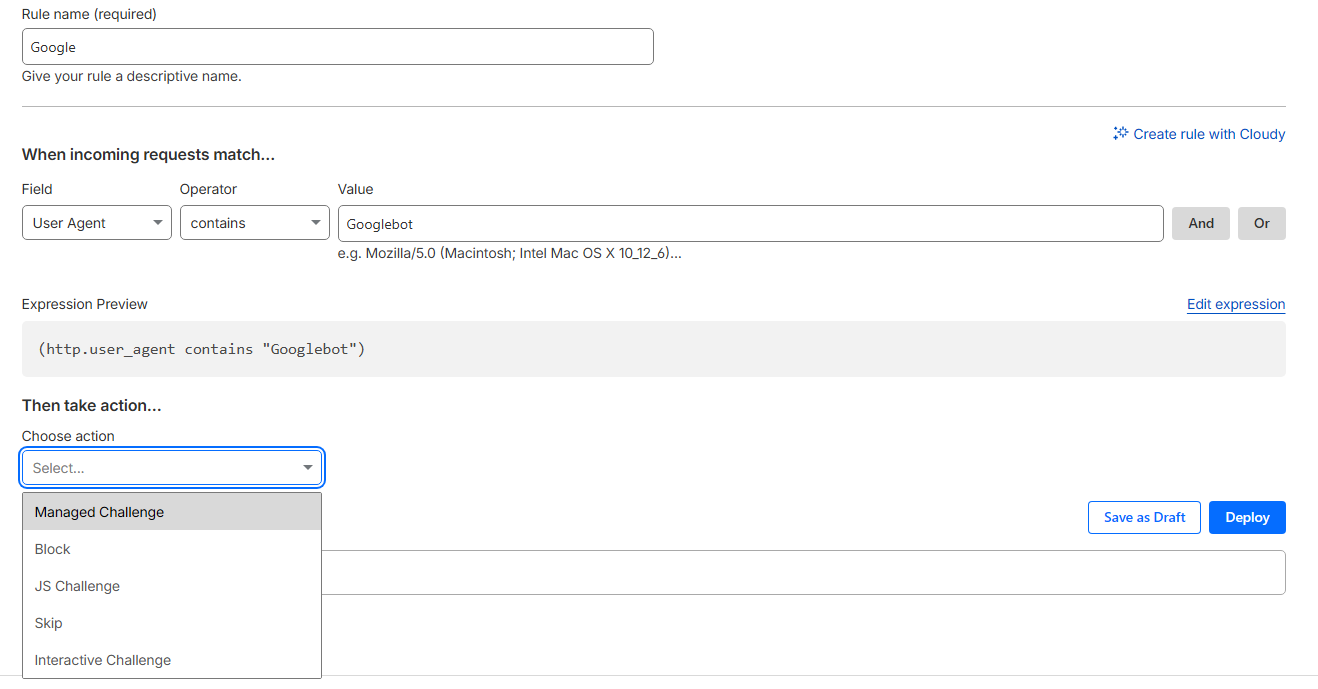Click the blue Deploy button
The image size is (1318, 689).
1246,517
